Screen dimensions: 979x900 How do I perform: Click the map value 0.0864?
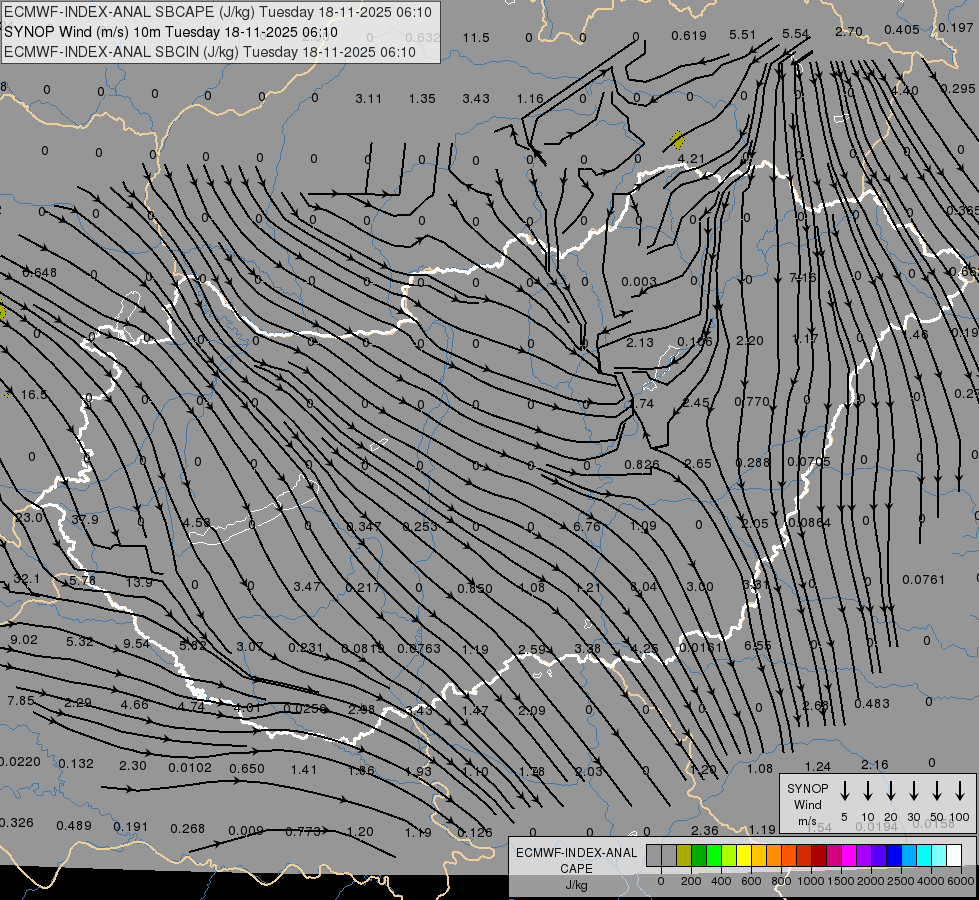pyautogui.click(x=810, y=523)
